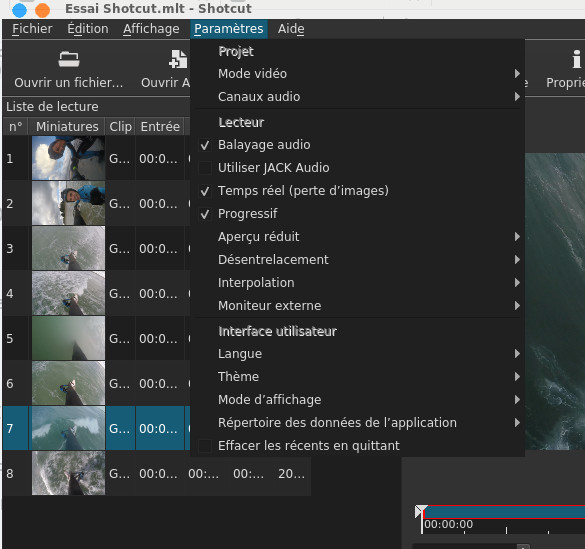Select playlist clip 1 thumbnail
585x549 pixels.
68,158
